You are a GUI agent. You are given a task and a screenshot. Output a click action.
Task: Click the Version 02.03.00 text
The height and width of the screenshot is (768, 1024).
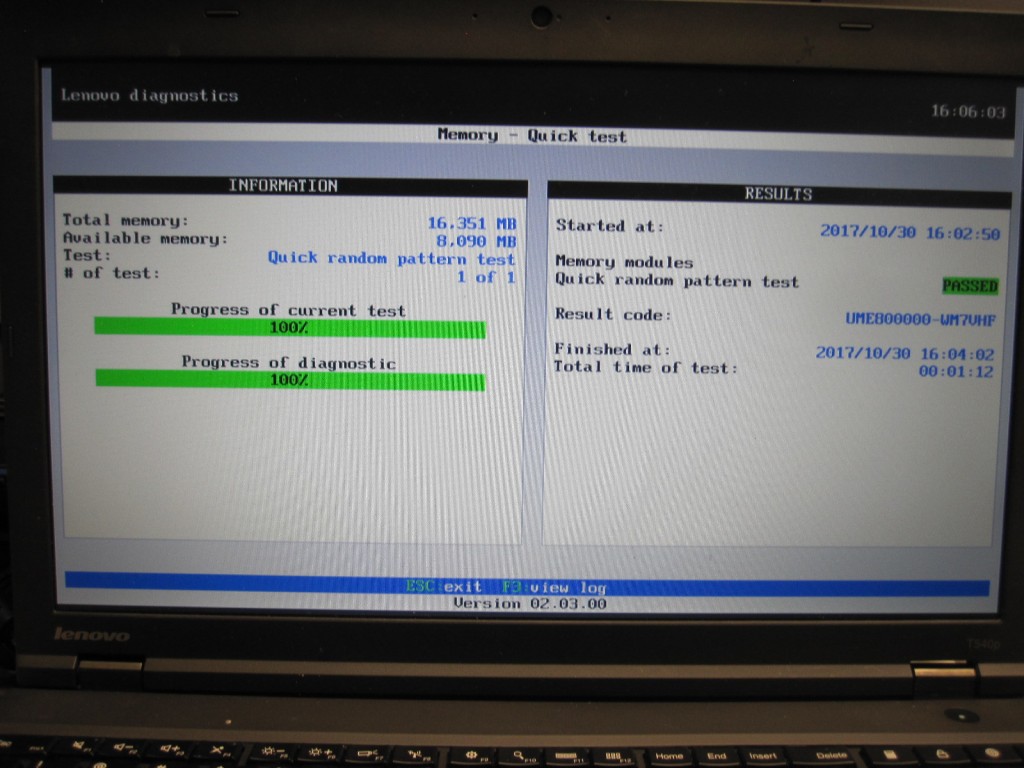[x=530, y=603]
